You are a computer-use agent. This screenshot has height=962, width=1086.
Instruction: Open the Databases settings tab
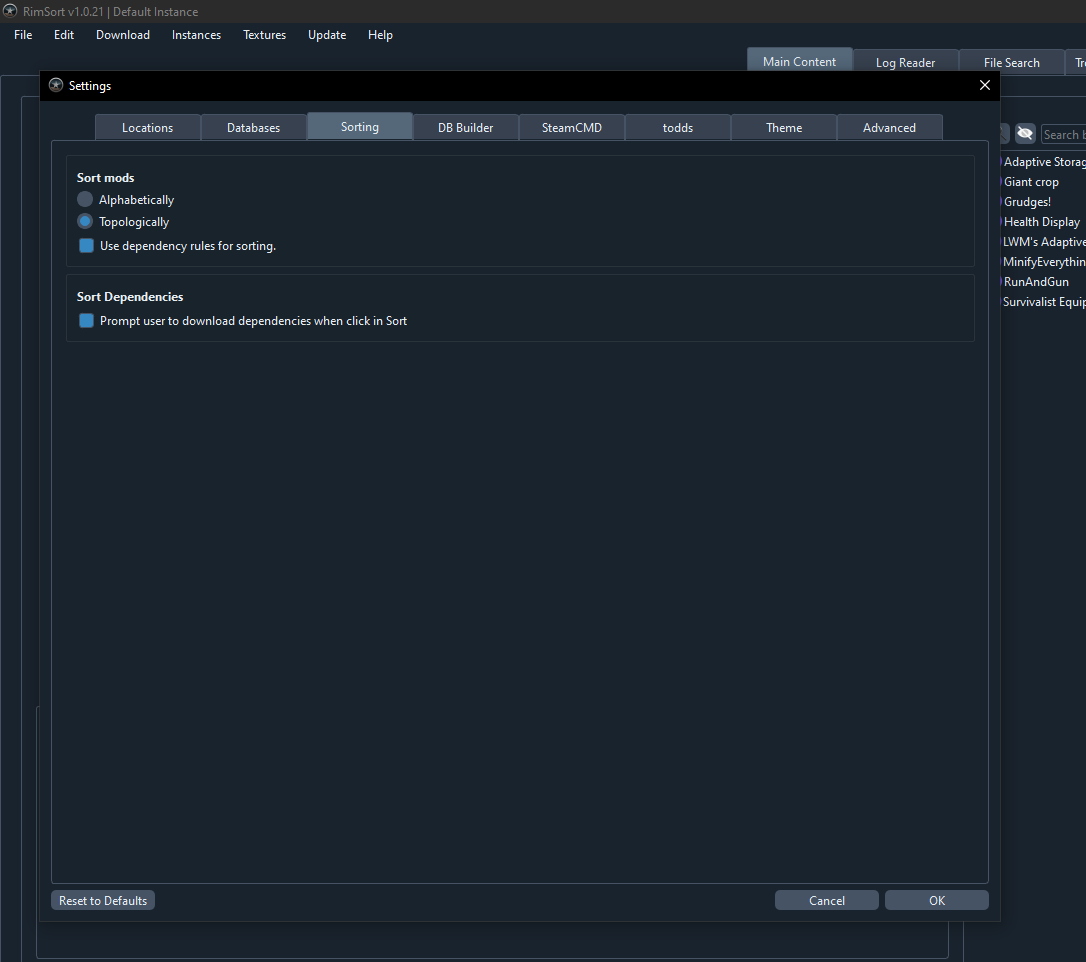(x=253, y=127)
